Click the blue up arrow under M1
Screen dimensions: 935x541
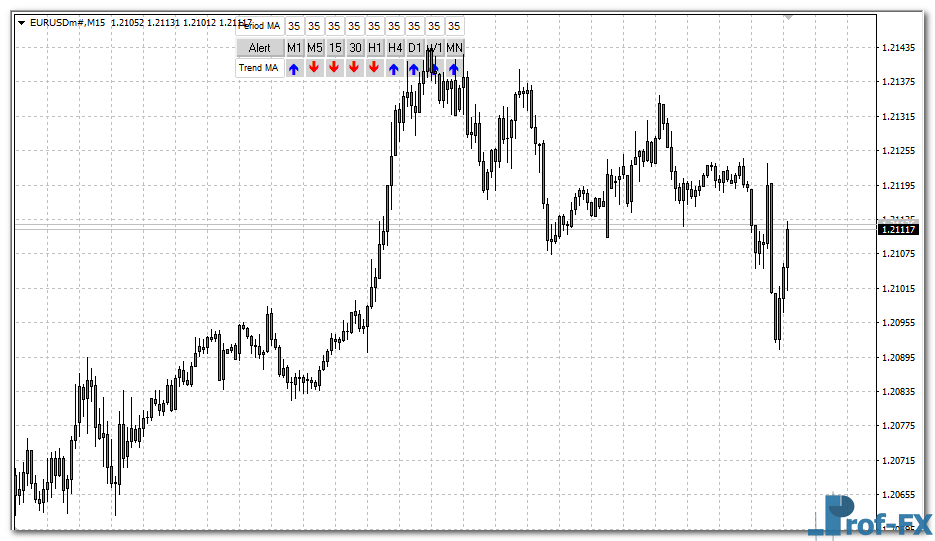294,68
